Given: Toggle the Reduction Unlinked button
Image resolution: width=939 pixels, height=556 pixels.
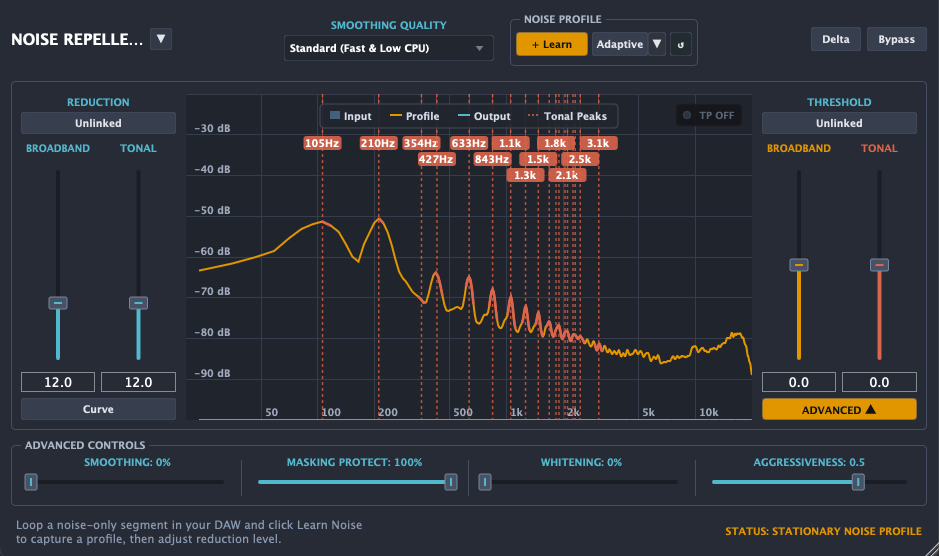Looking at the screenshot, I should point(98,123).
